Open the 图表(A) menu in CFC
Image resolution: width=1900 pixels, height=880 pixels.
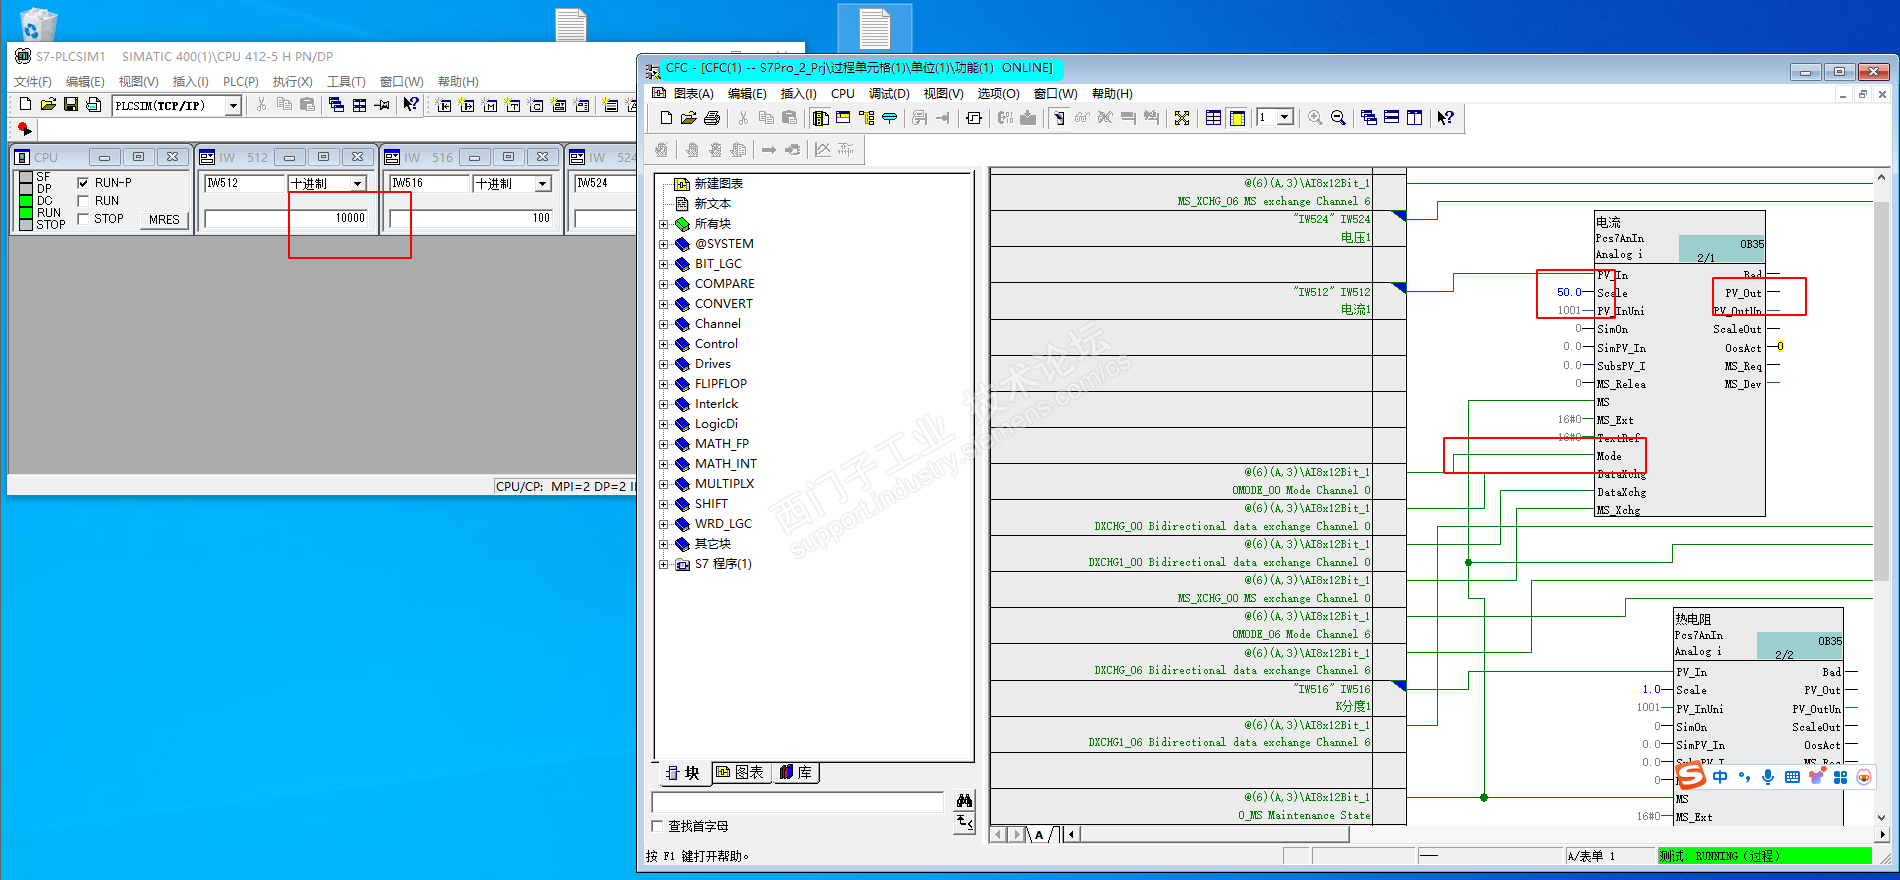(693, 93)
